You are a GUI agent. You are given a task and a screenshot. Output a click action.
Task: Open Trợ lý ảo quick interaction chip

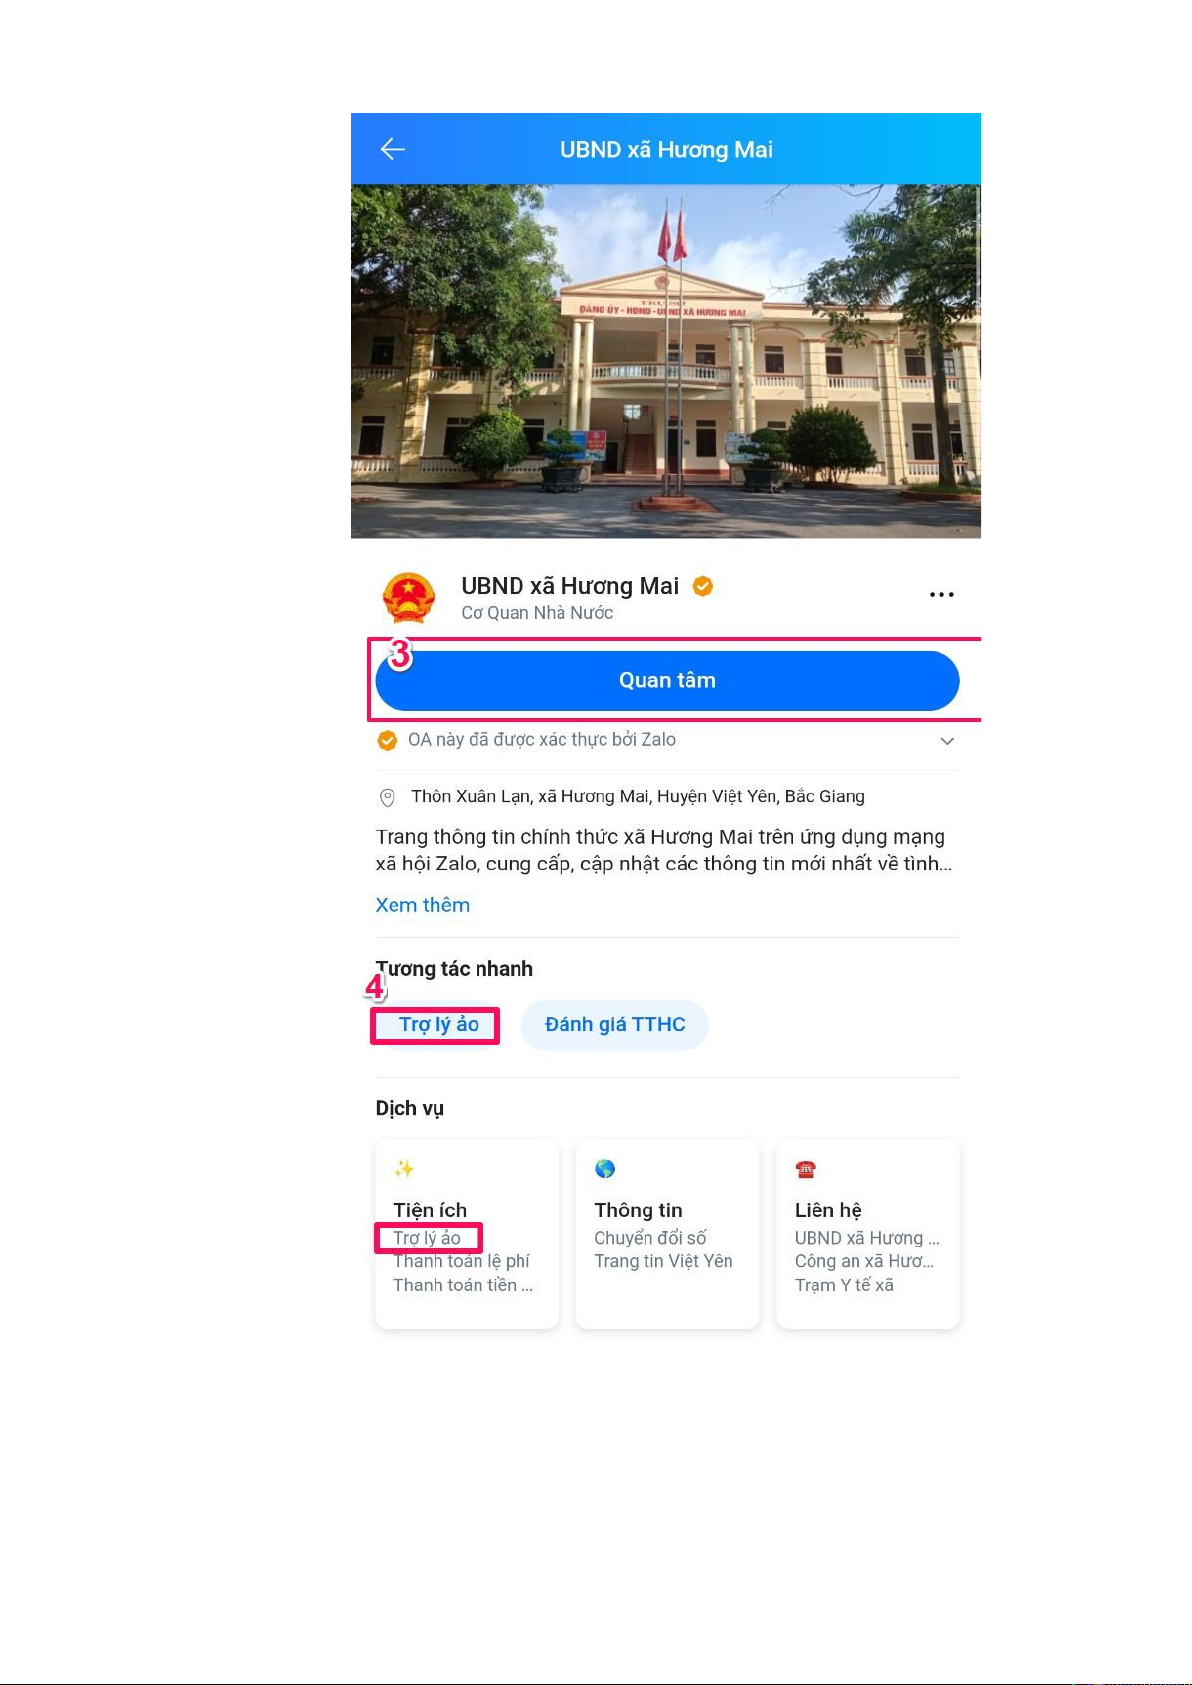[438, 1025]
